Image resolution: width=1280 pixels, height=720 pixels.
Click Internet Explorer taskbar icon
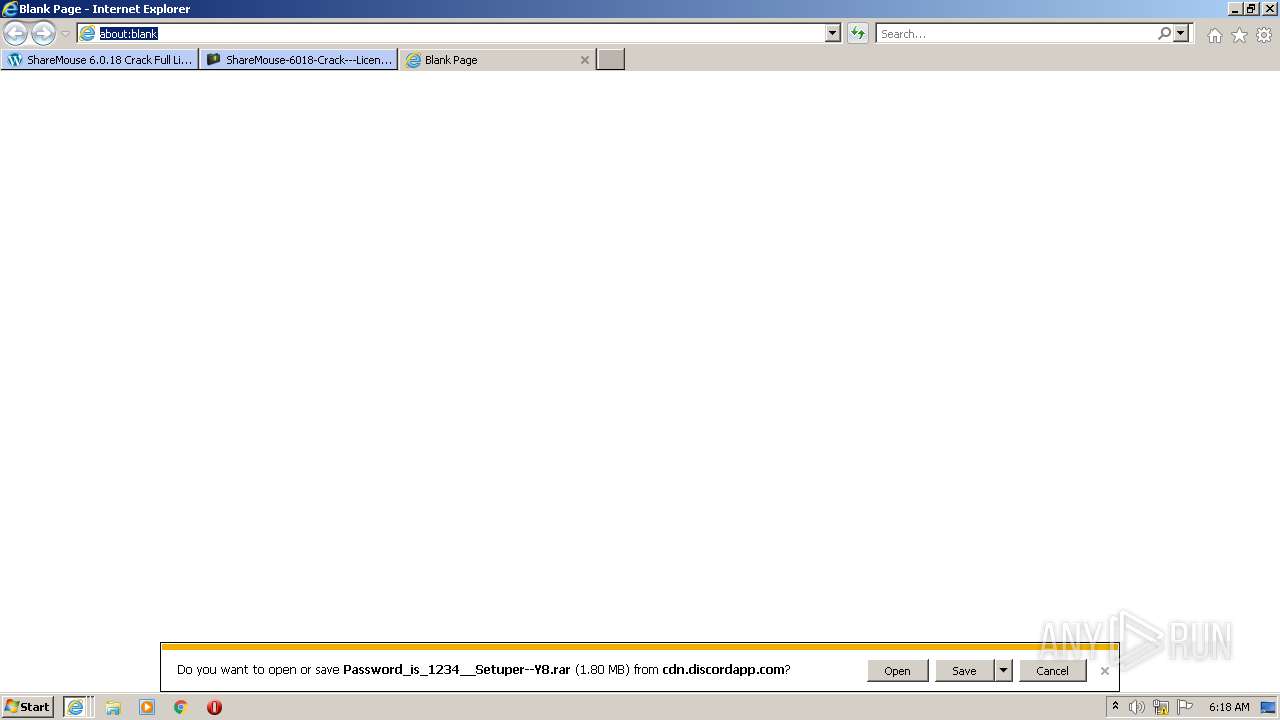[77, 707]
